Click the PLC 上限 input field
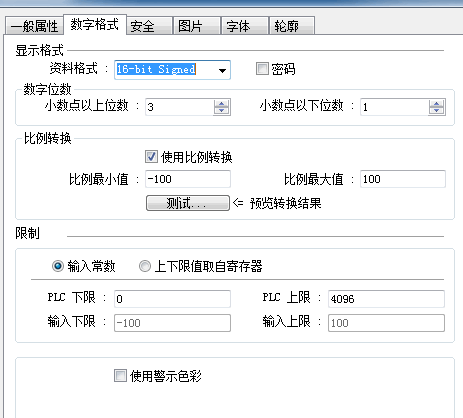This screenshot has width=463, height=418. click(x=386, y=299)
